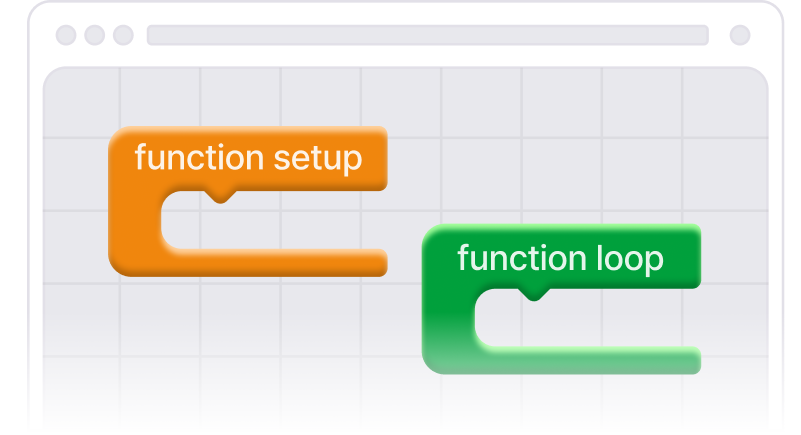Click empty grid canvas above the green block

pos(560,150)
